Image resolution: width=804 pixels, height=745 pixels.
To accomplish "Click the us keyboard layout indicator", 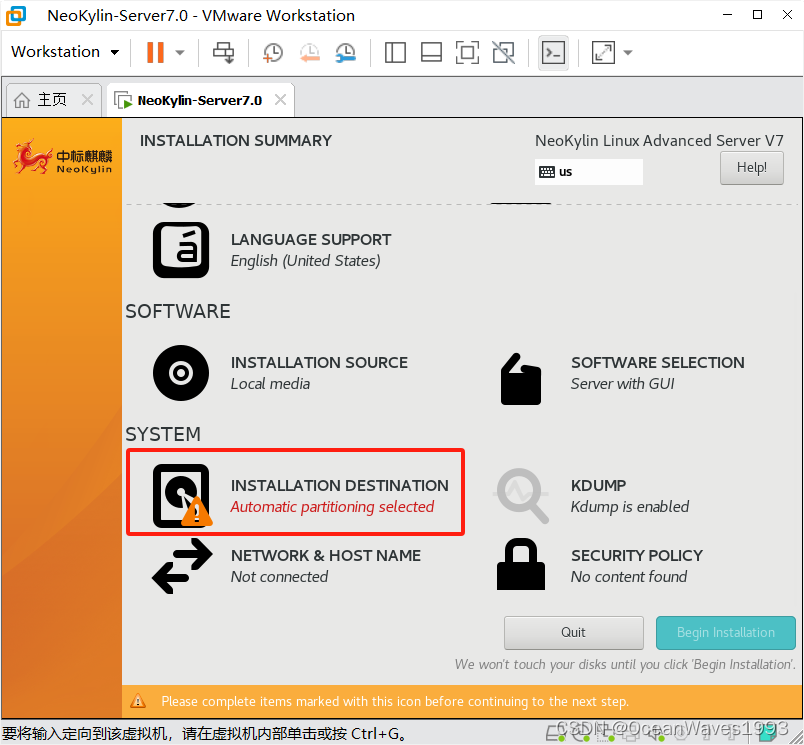I will point(588,172).
